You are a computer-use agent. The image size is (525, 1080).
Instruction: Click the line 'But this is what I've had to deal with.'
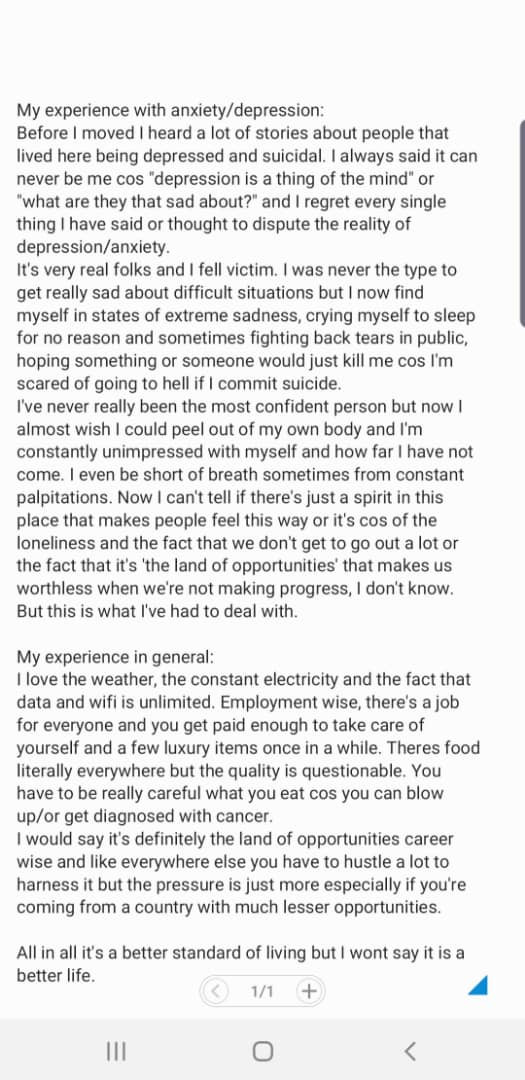157,611
